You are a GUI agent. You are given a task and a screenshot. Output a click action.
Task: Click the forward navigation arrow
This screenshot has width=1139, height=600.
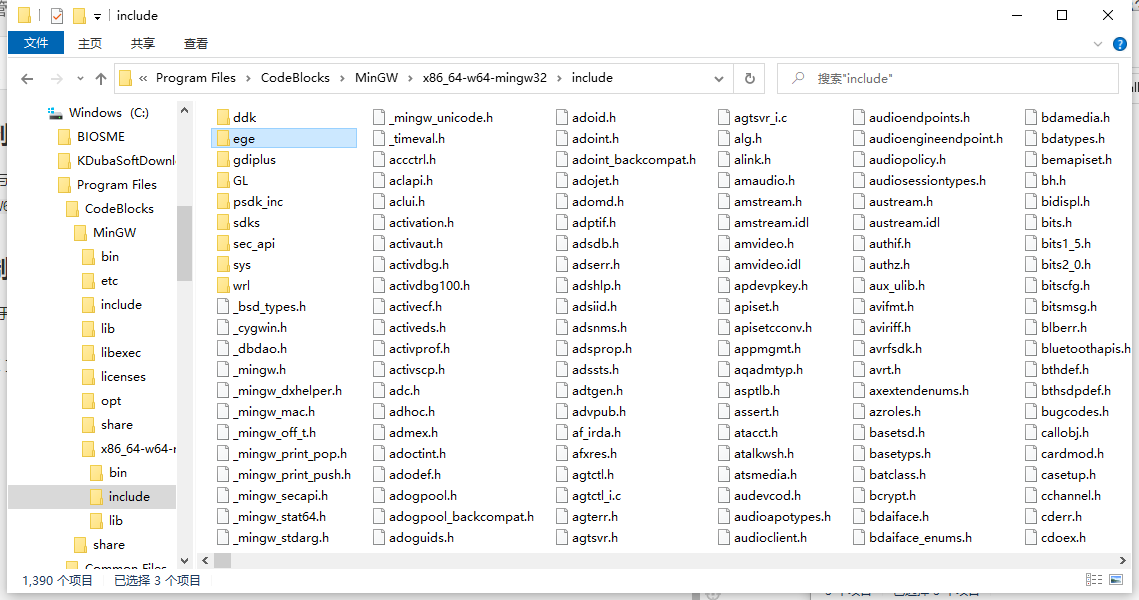[57, 78]
